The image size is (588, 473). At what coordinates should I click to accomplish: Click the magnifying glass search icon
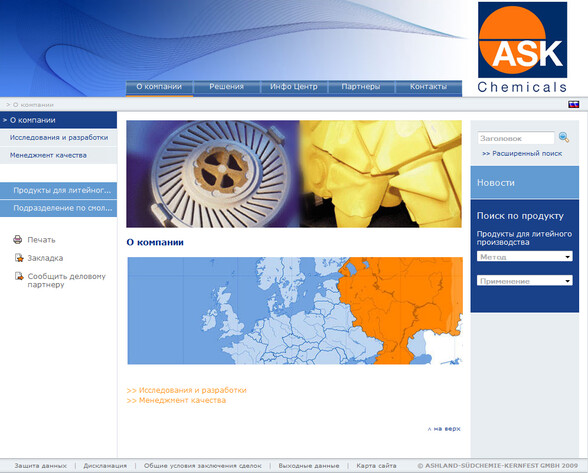(x=564, y=137)
